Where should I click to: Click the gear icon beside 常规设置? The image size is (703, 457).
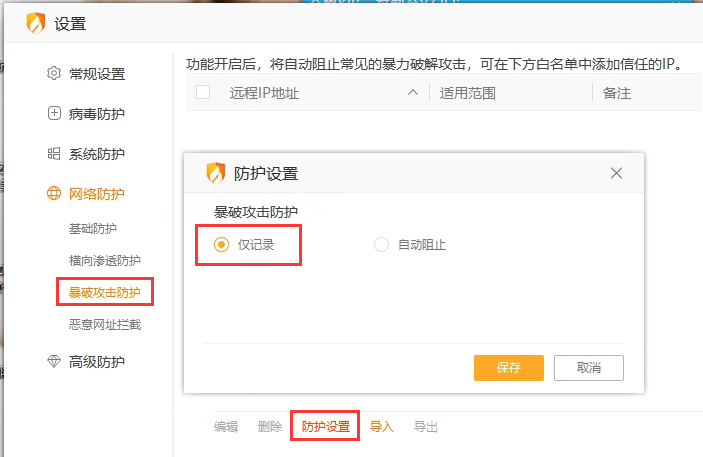(54, 73)
